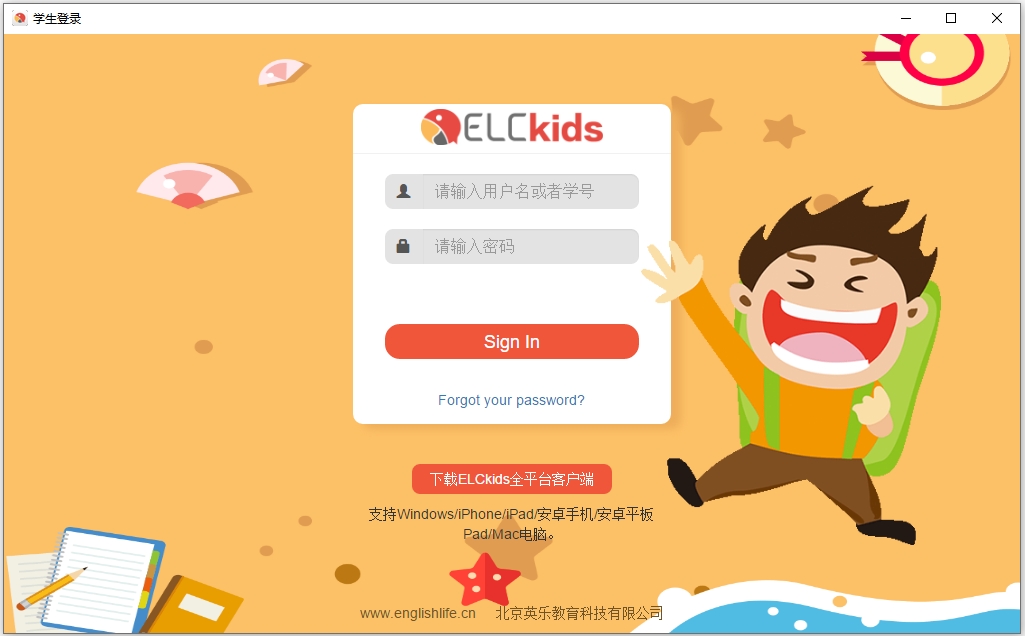Minimize the student login window
This screenshot has width=1025, height=636.
(x=906, y=18)
